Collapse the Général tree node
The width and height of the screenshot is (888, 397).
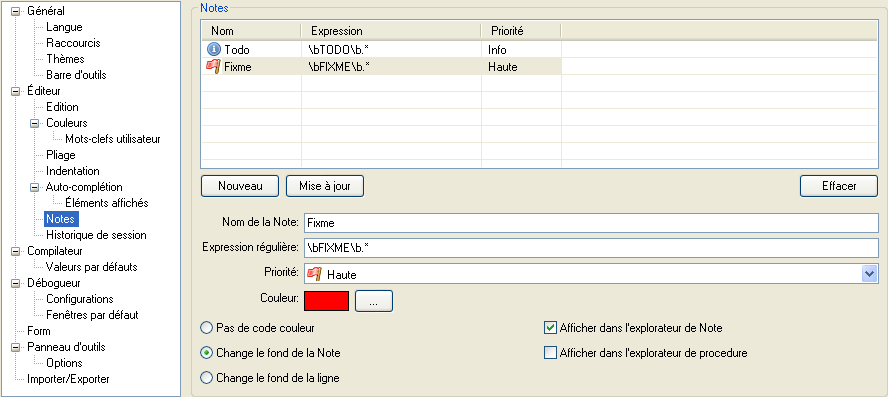(x=15, y=11)
